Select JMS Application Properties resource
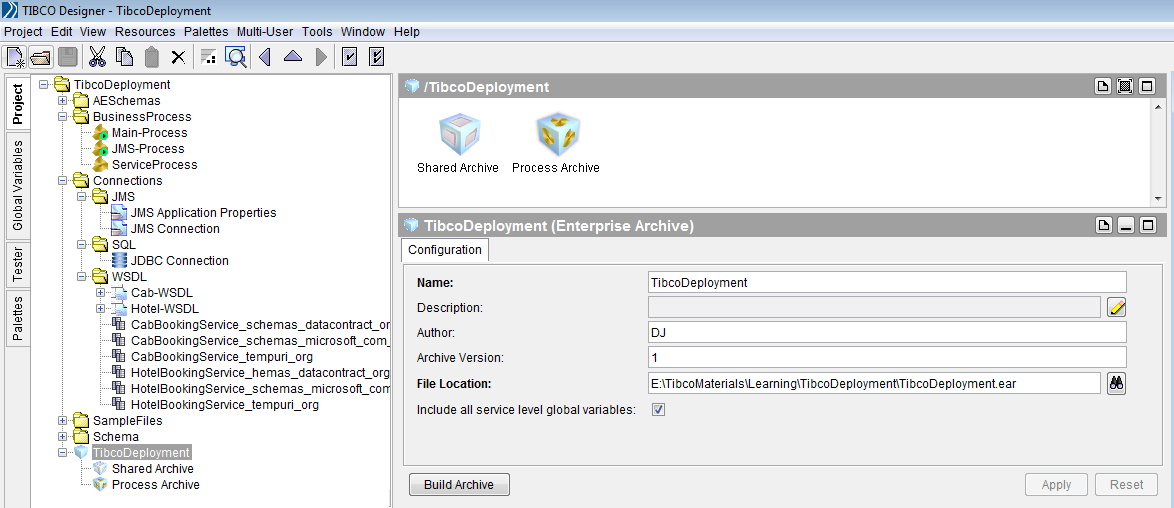This screenshot has height=508, width=1174. [x=203, y=213]
